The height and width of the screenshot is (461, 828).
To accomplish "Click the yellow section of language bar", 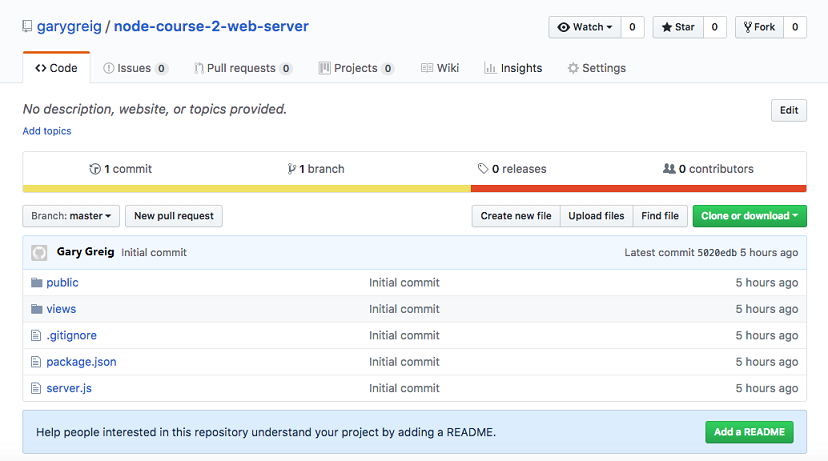I will tap(246, 188).
